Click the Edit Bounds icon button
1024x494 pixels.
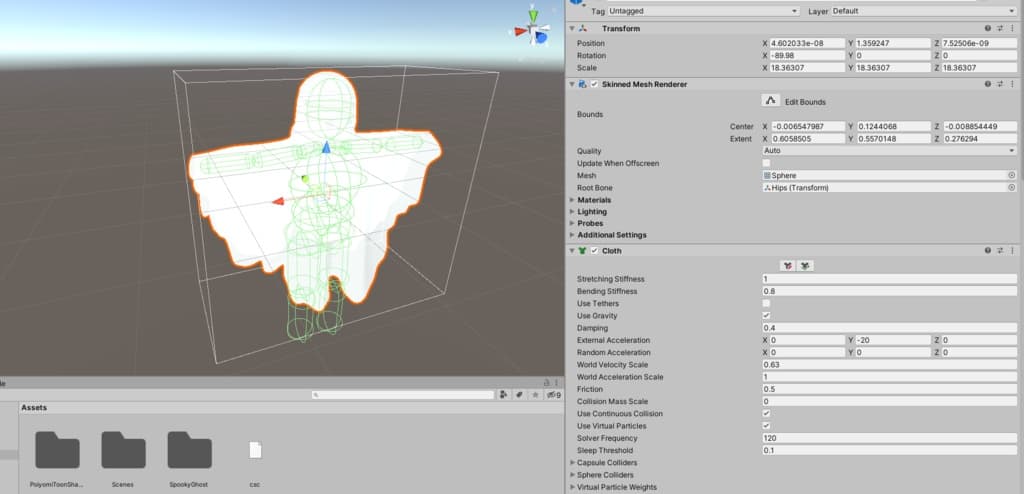tap(770, 101)
